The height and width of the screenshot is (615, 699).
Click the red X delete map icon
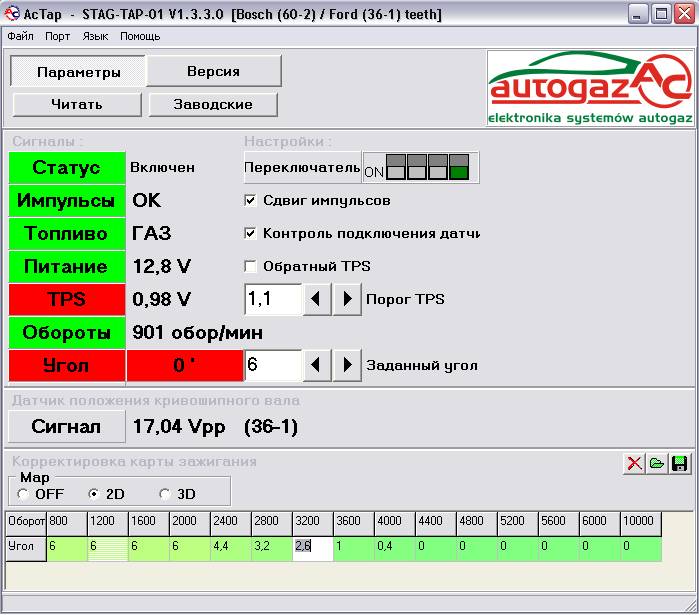633,463
